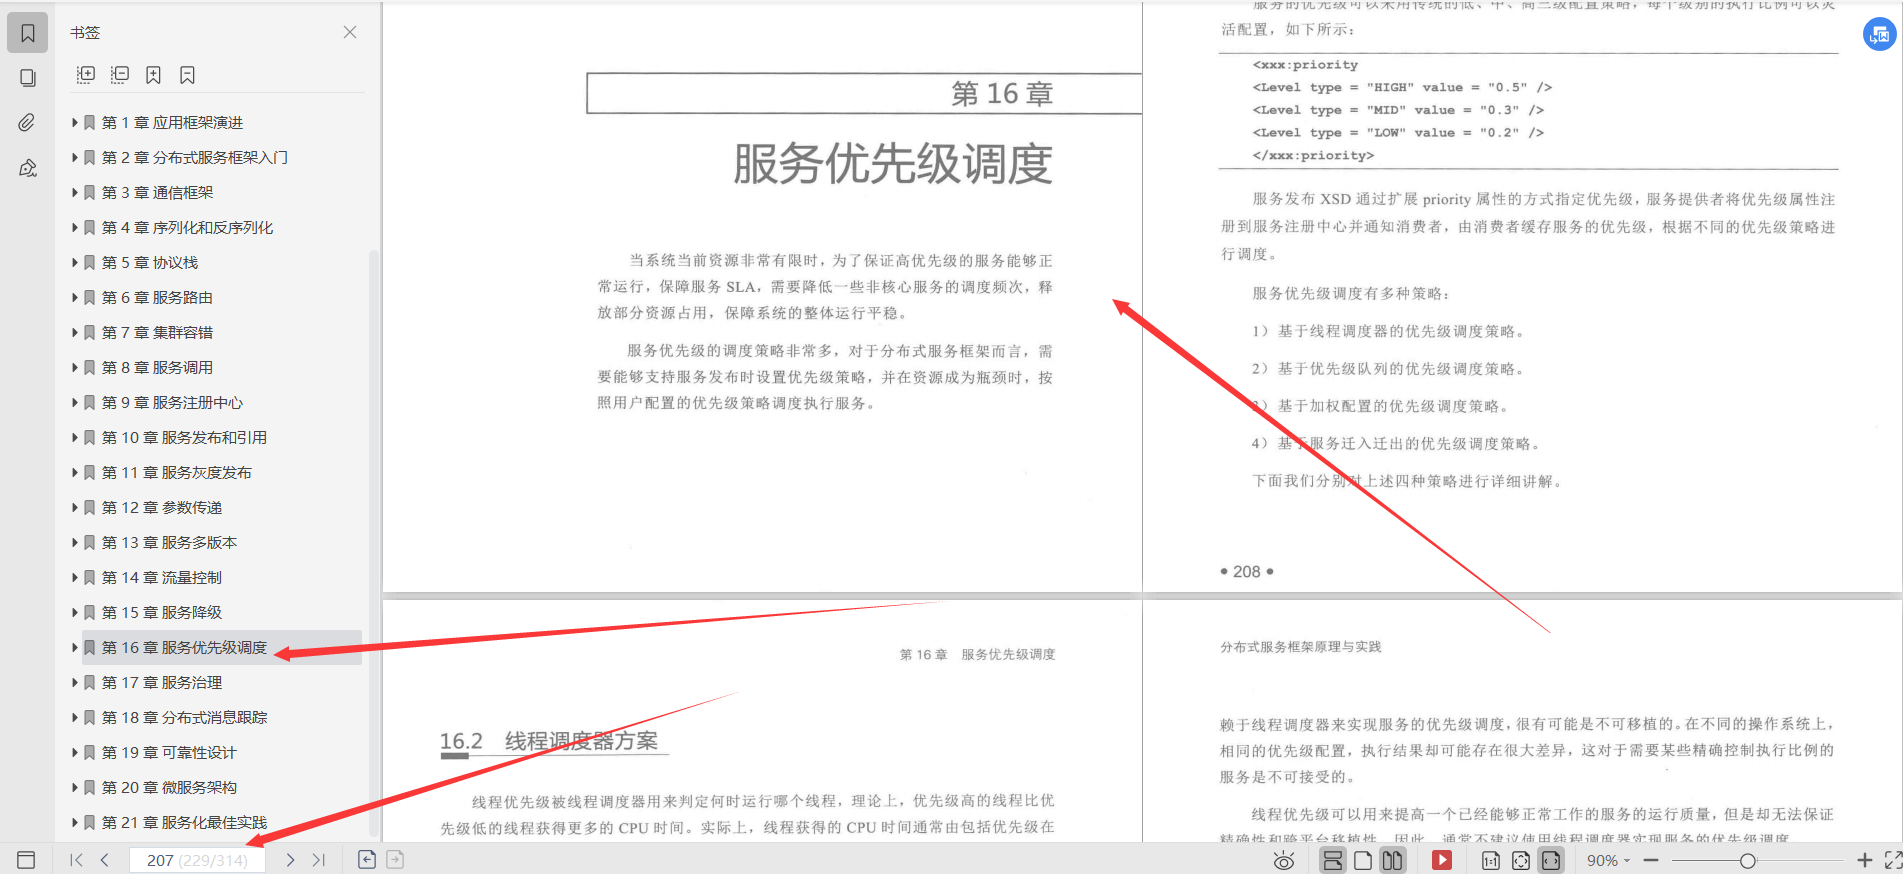Viewport: 1903px width, 874px height.
Task: Open bookmark 第 21 章 服务化最佳实践
Action: tap(184, 822)
